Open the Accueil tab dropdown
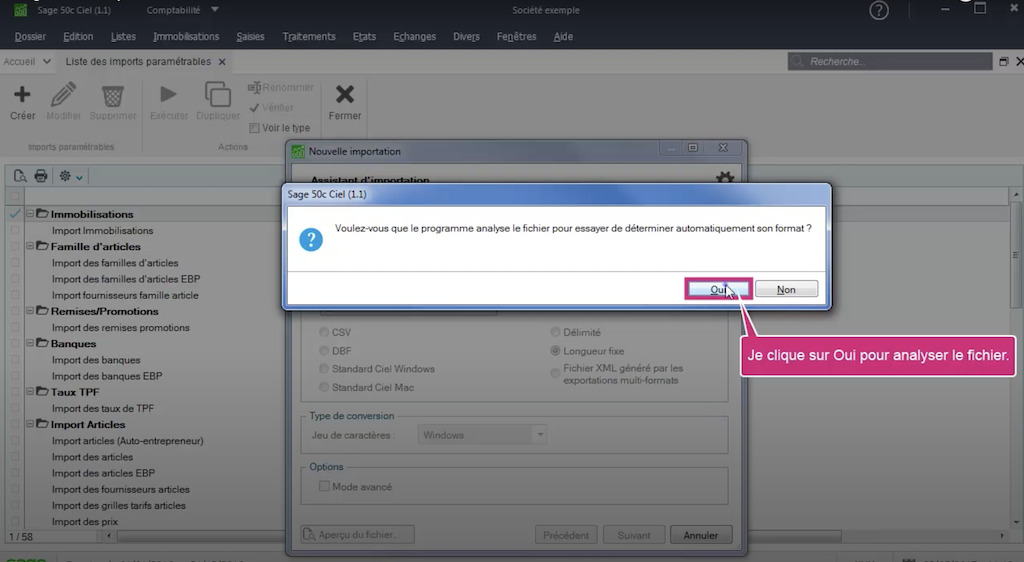Viewport: 1024px width, 562px height. point(46,61)
